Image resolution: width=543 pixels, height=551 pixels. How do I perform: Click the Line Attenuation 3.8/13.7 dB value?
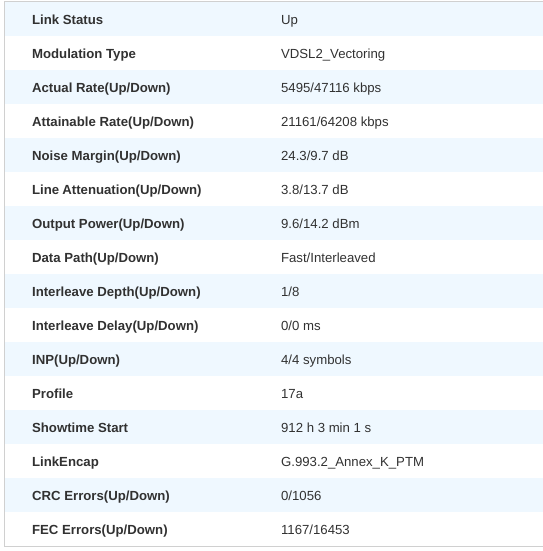315,190
